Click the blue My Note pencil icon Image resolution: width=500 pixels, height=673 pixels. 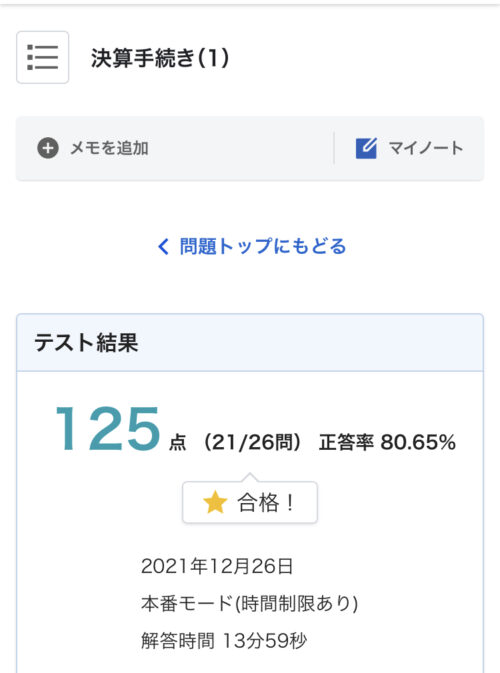coord(366,149)
